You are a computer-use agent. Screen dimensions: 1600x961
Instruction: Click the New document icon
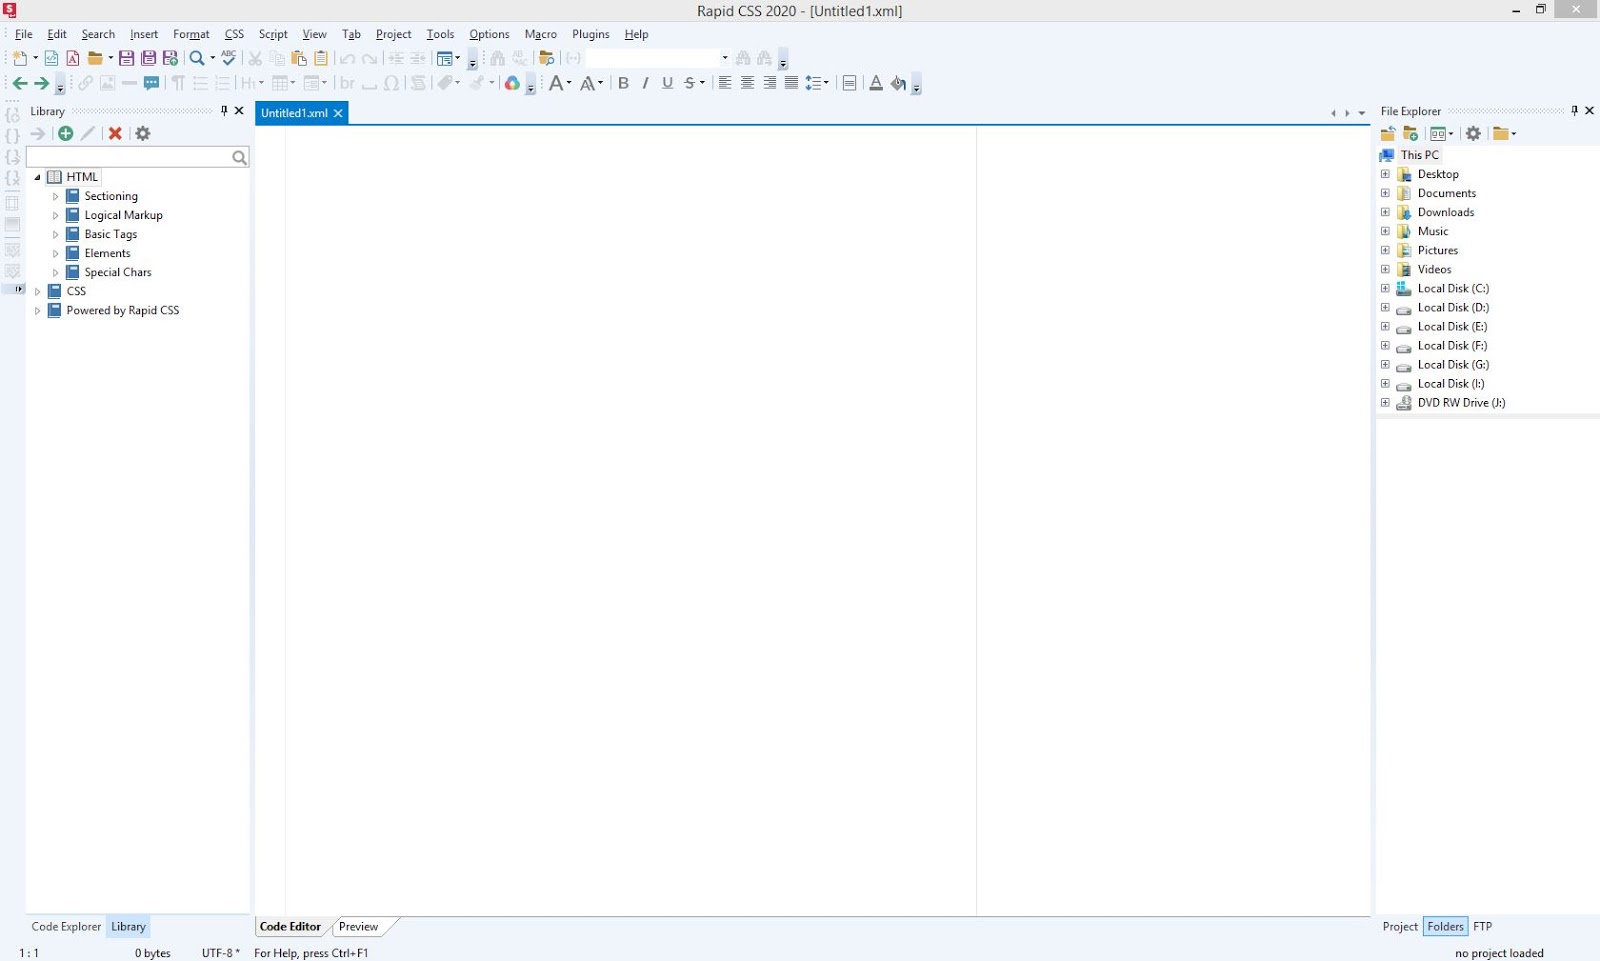pos(19,58)
